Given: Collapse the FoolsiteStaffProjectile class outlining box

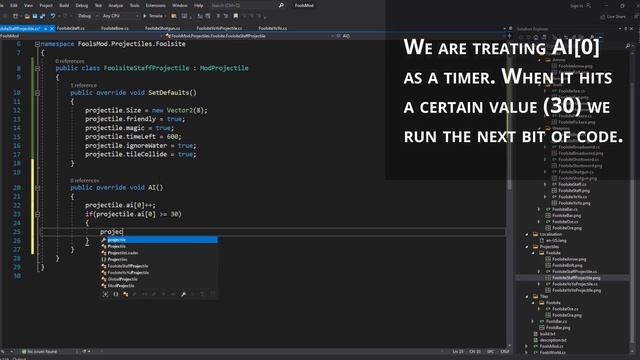Looking at the screenshot, I should (37, 68).
